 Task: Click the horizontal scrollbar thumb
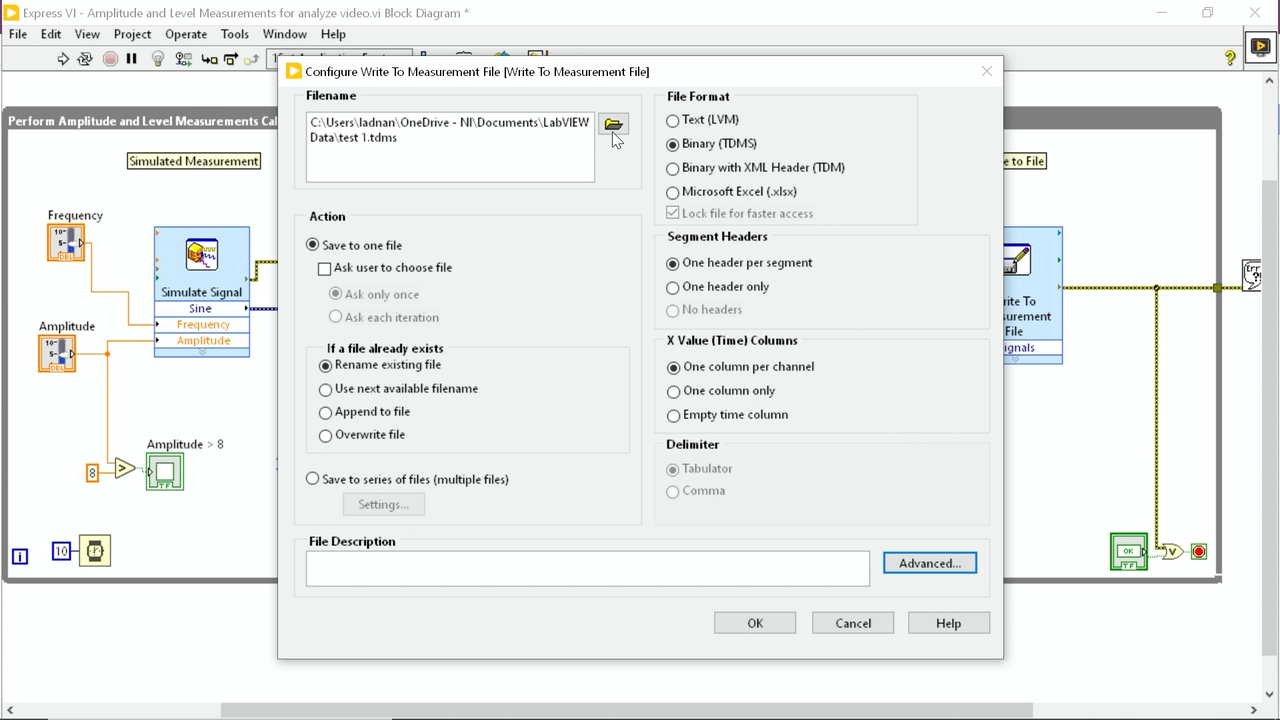[x=626, y=711]
